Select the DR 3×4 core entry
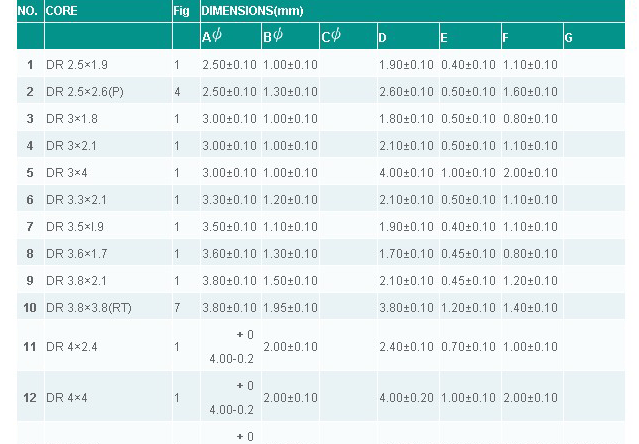 point(66,173)
